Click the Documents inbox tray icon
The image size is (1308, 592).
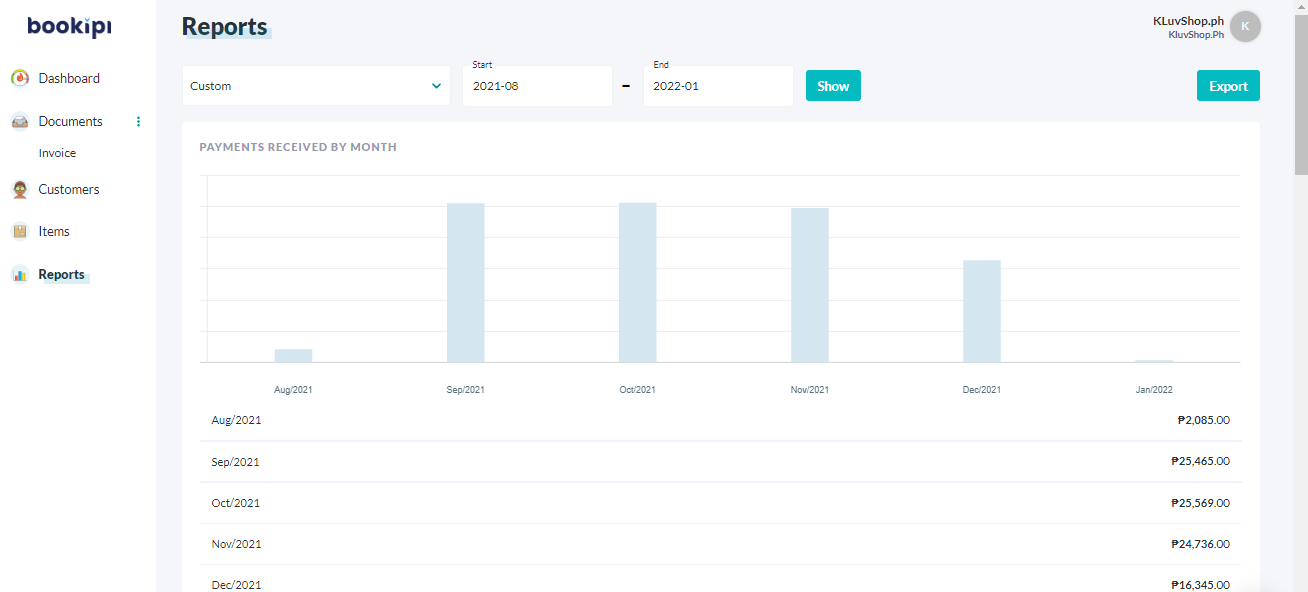click(20, 121)
